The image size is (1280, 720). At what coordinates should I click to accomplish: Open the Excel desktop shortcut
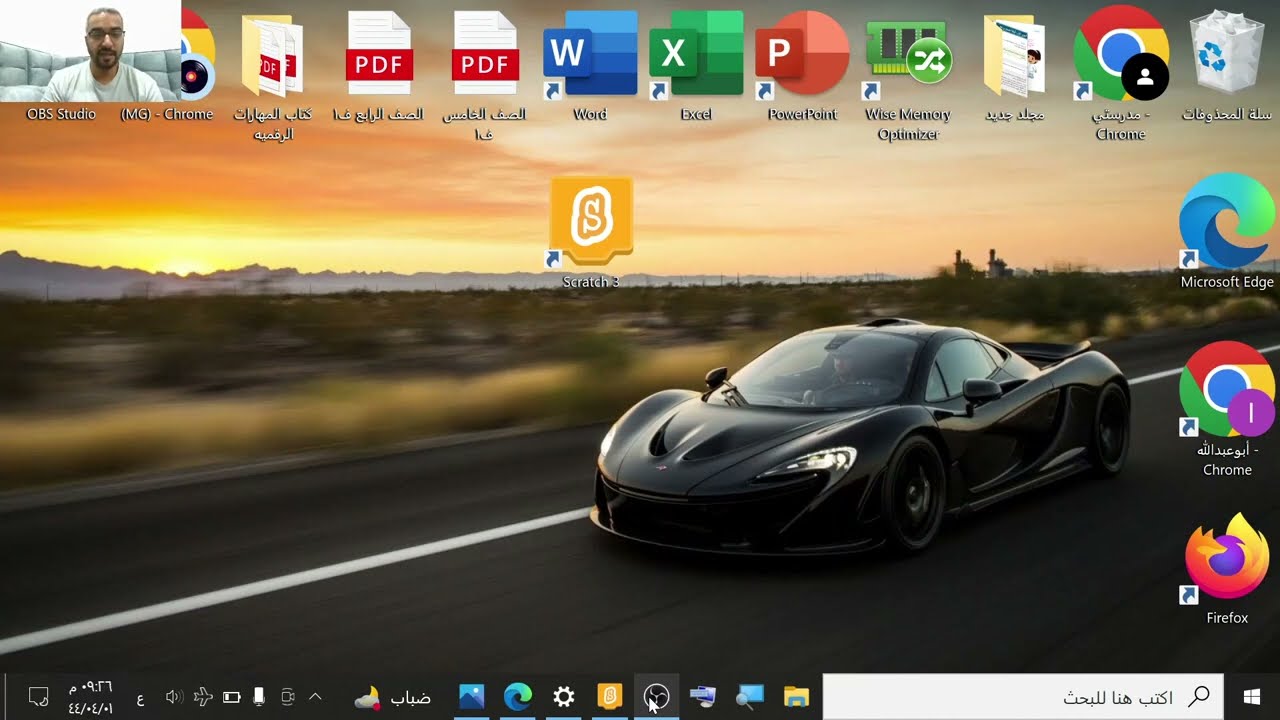[695, 57]
